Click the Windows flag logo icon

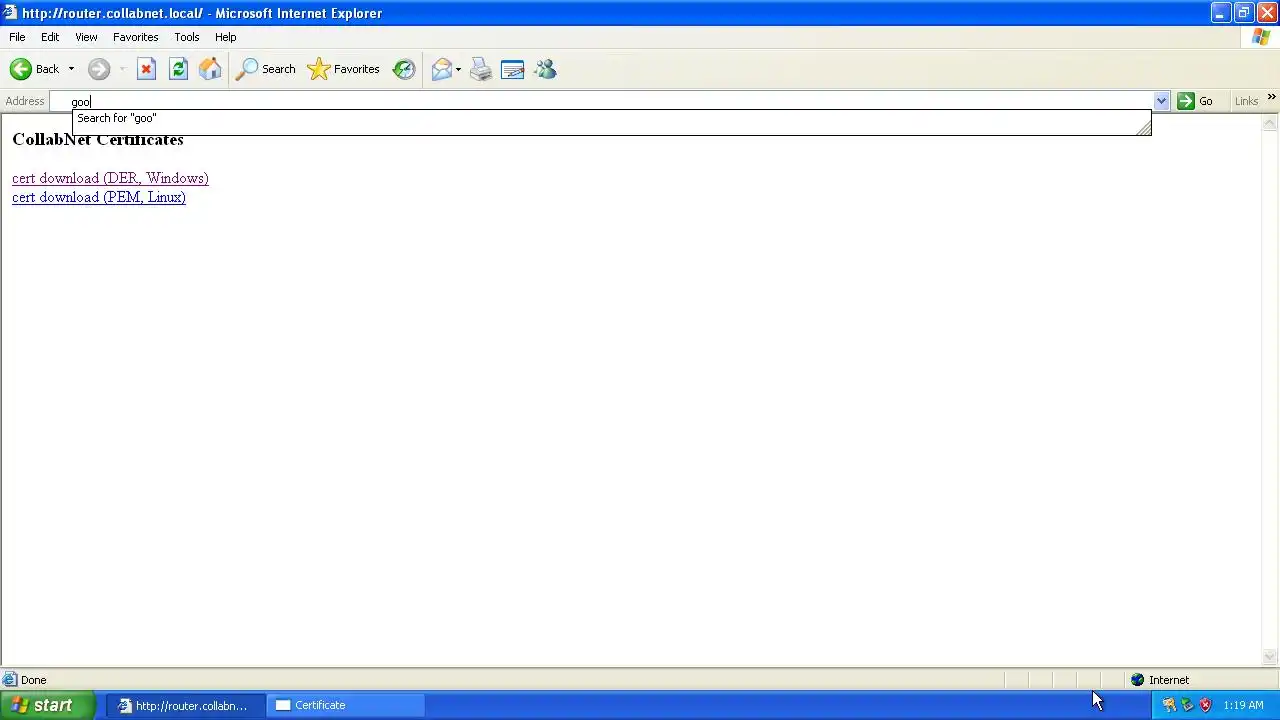point(1261,37)
